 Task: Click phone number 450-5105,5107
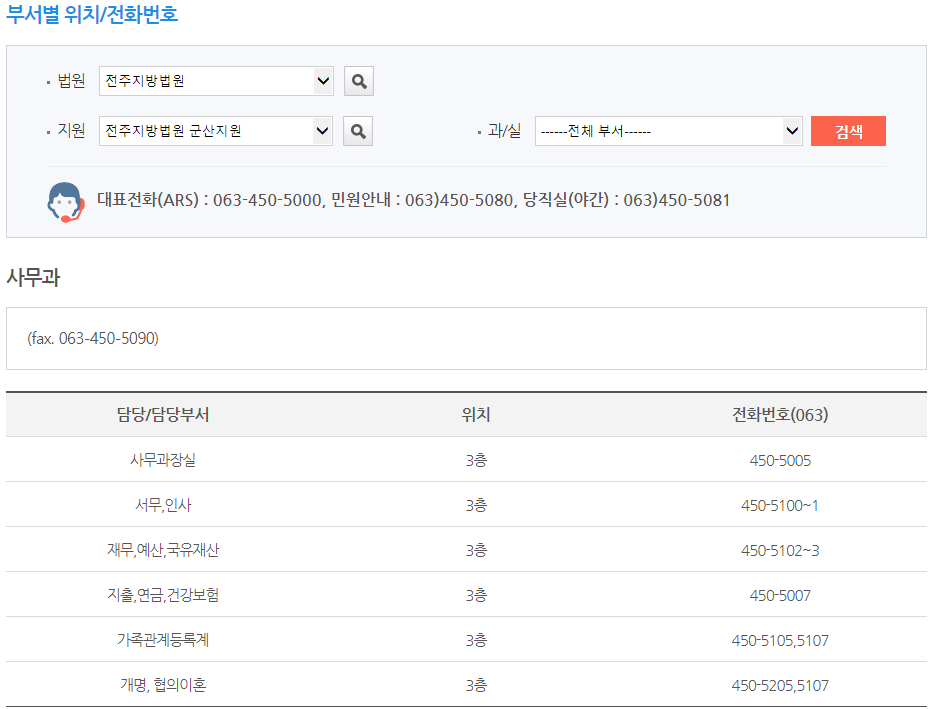780,640
